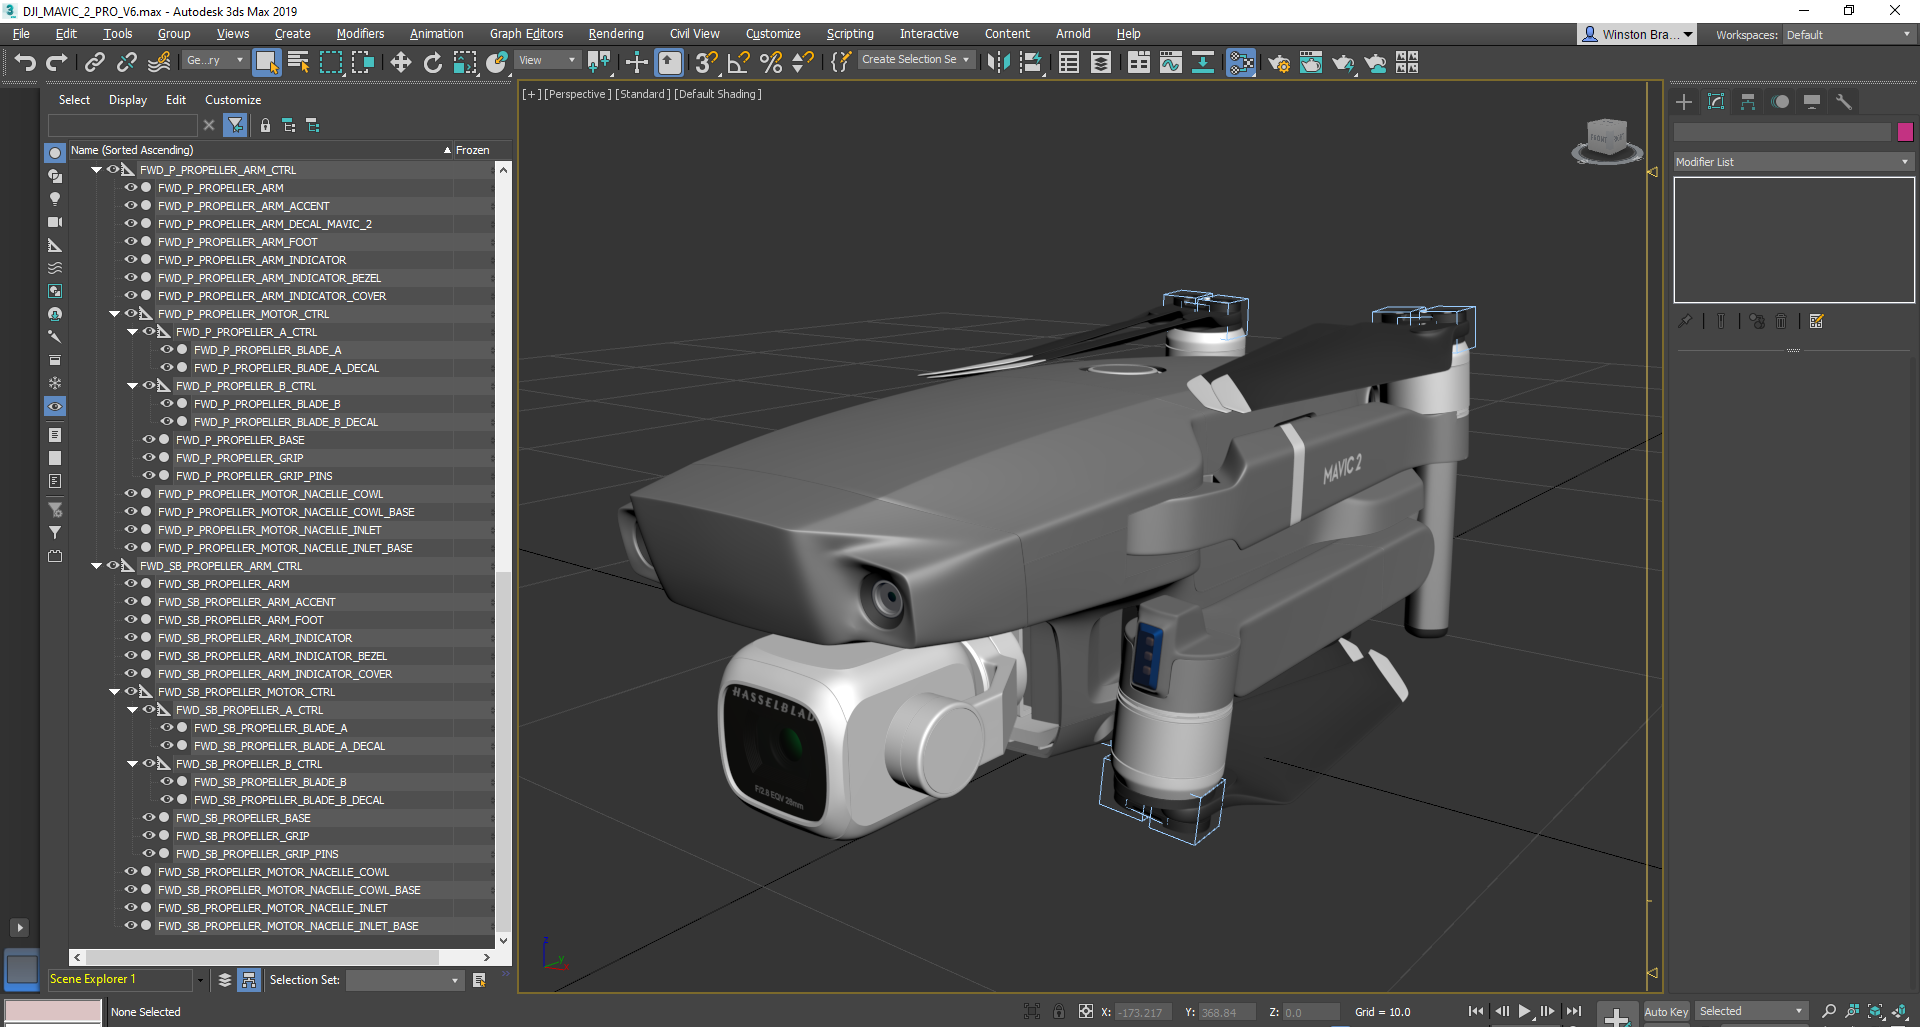Open the Modify panel tab icon
Image resolution: width=1920 pixels, height=1027 pixels.
(1716, 102)
